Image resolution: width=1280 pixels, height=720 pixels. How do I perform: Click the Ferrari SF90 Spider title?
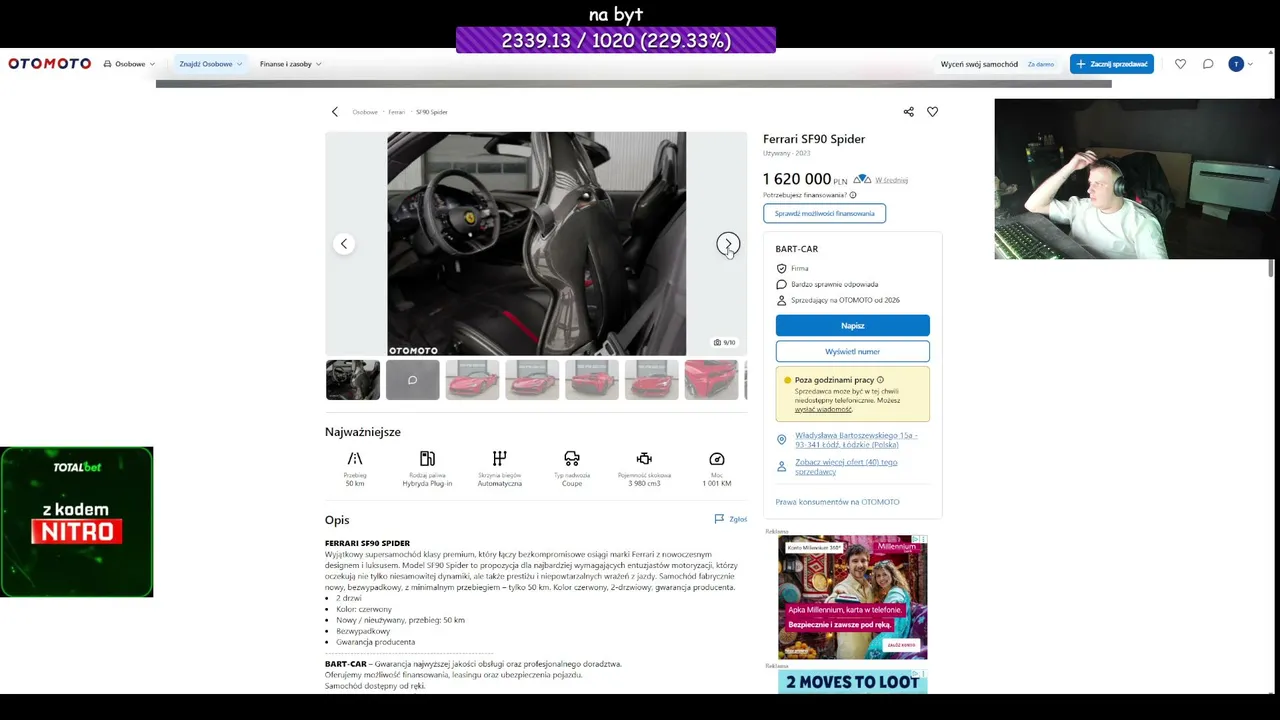[x=814, y=139]
